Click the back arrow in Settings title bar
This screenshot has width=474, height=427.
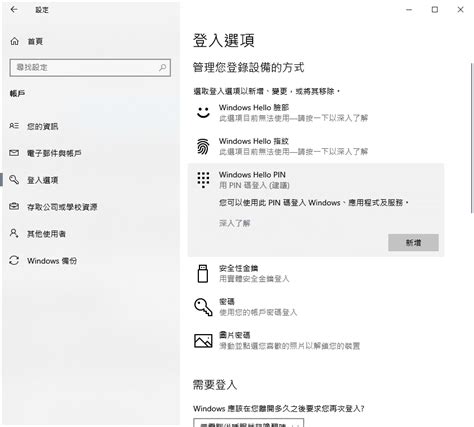(14, 10)
